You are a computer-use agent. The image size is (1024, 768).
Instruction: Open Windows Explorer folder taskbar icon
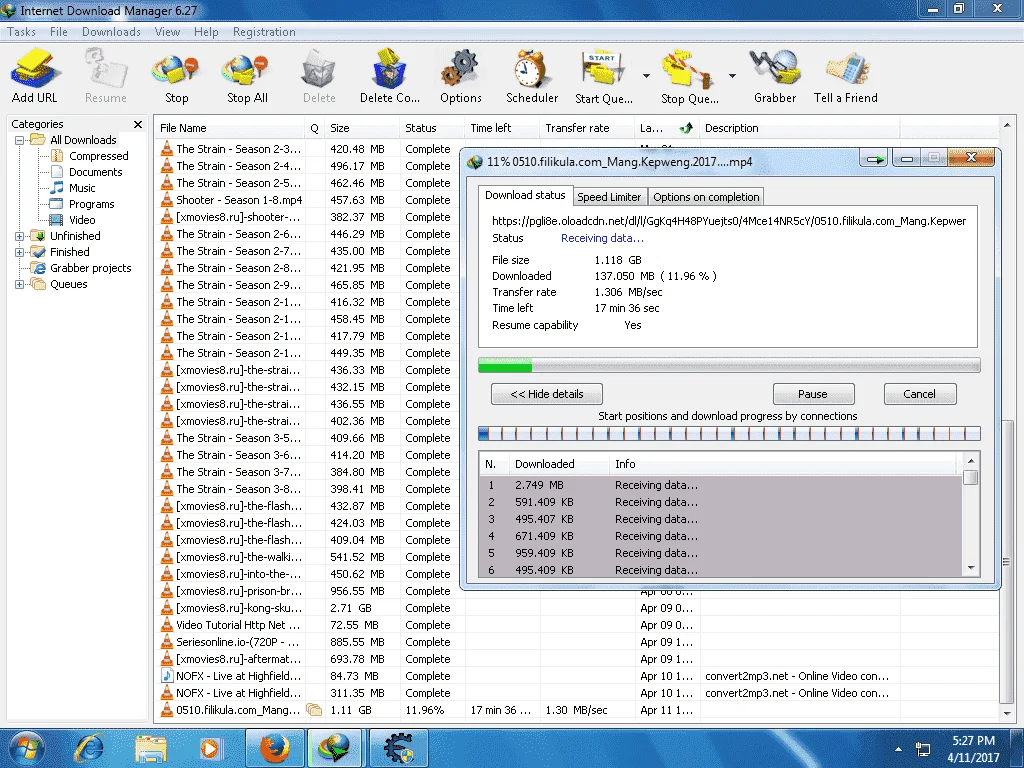(151, 748)
